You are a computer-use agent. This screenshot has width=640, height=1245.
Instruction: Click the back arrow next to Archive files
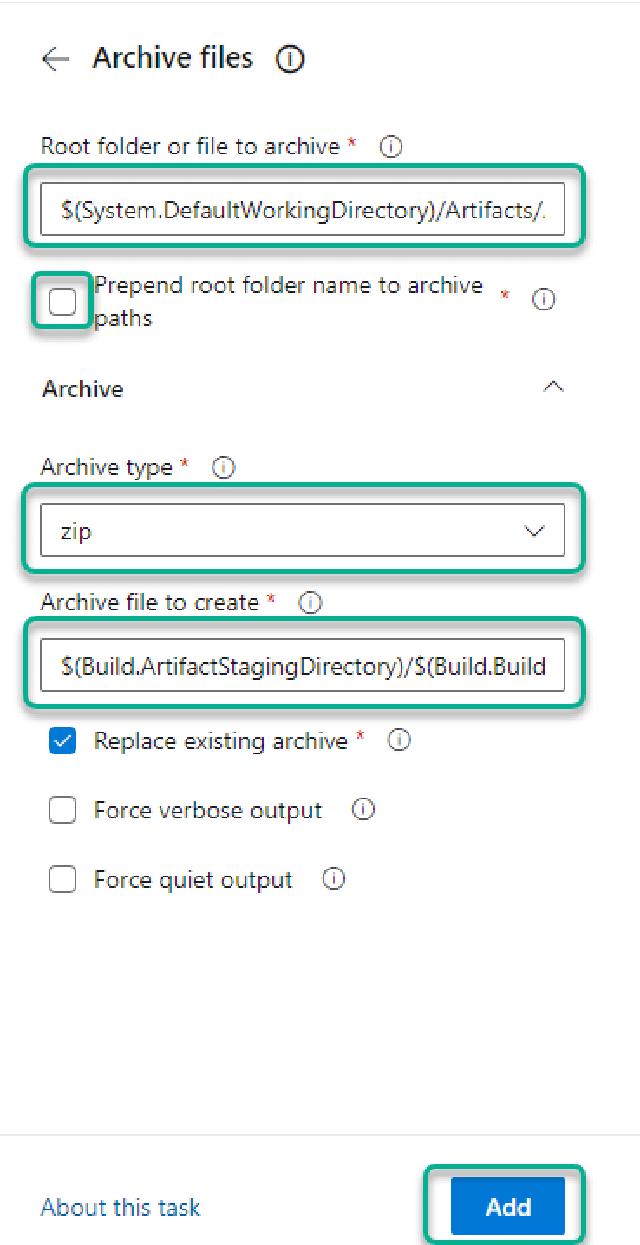coord(55,59)
